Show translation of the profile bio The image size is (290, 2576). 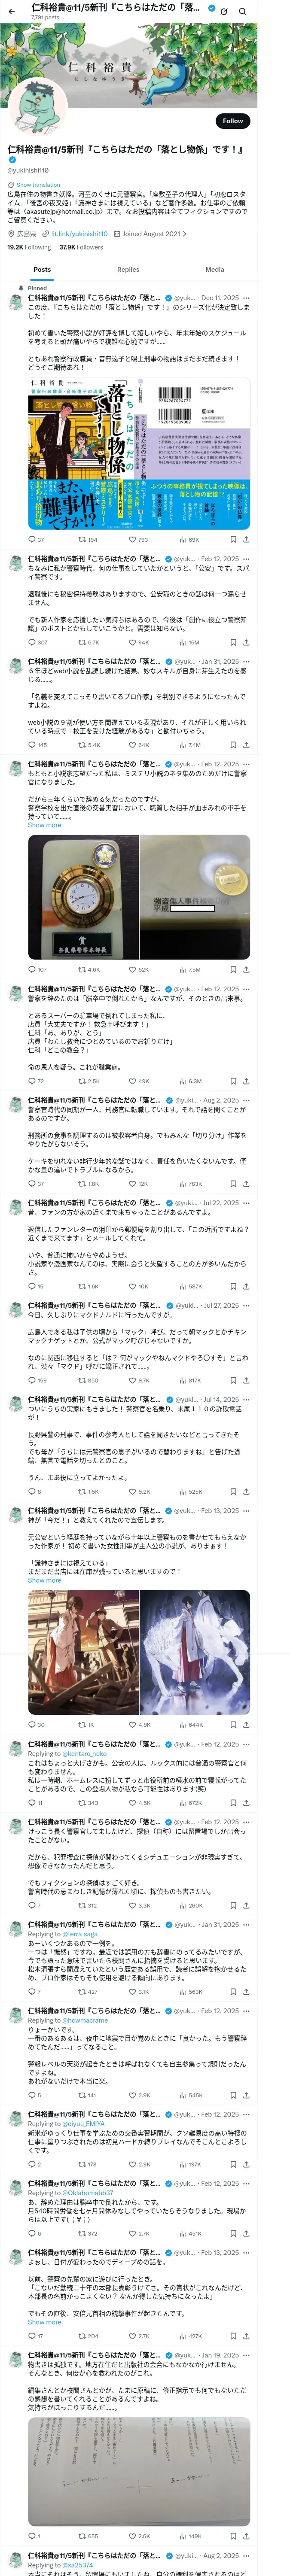click(38, 185)
